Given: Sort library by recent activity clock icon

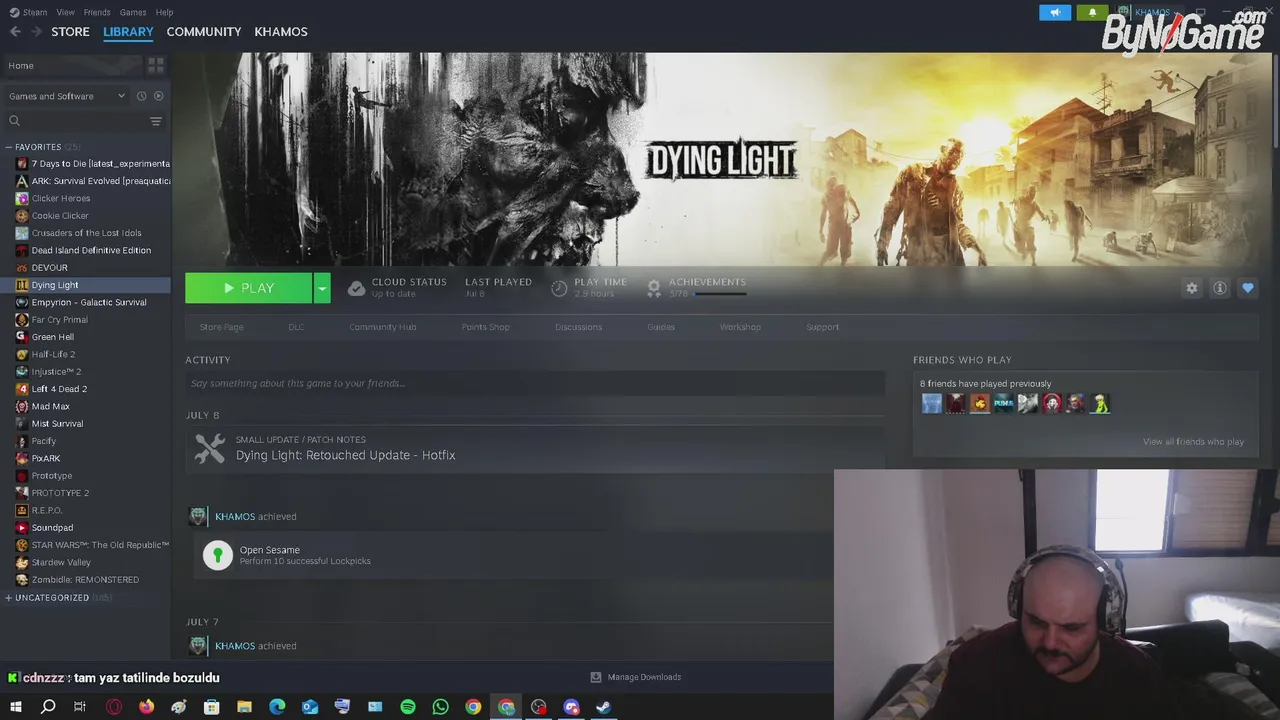Looking at the screenshot, I should [141, 96].
